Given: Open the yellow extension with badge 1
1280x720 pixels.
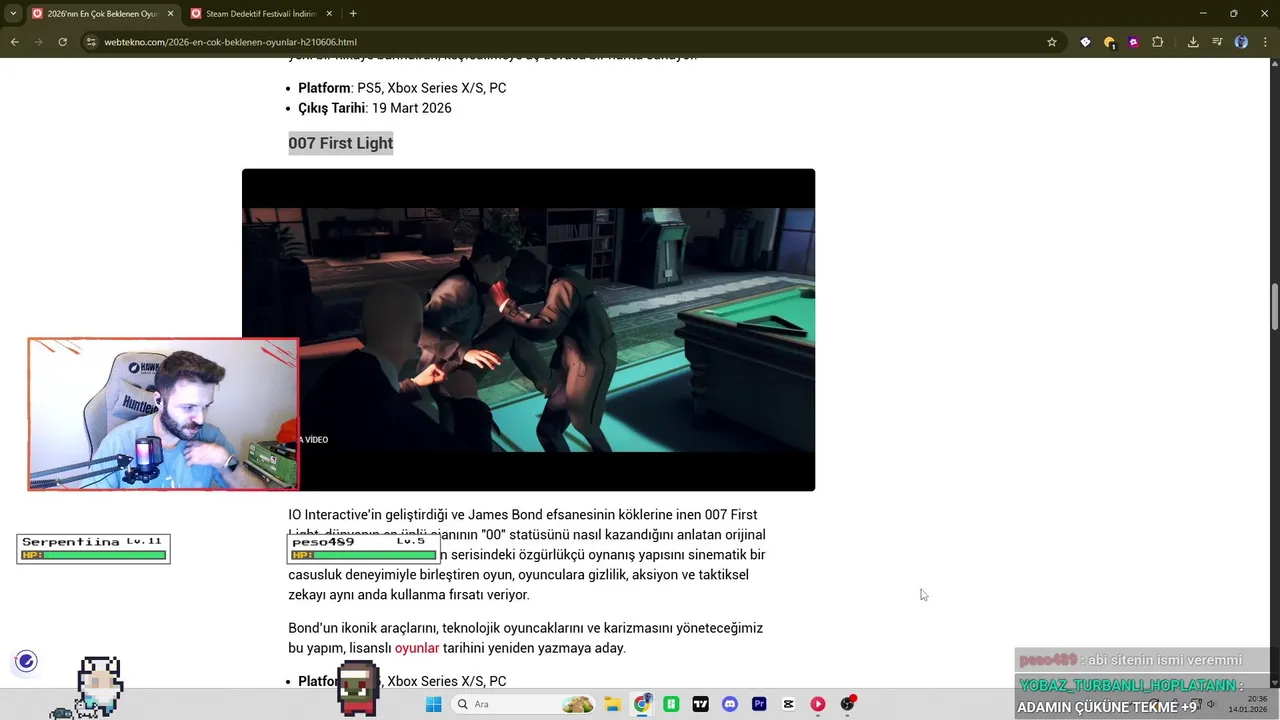Looking at the screenshot, I should click(1109, 42).
